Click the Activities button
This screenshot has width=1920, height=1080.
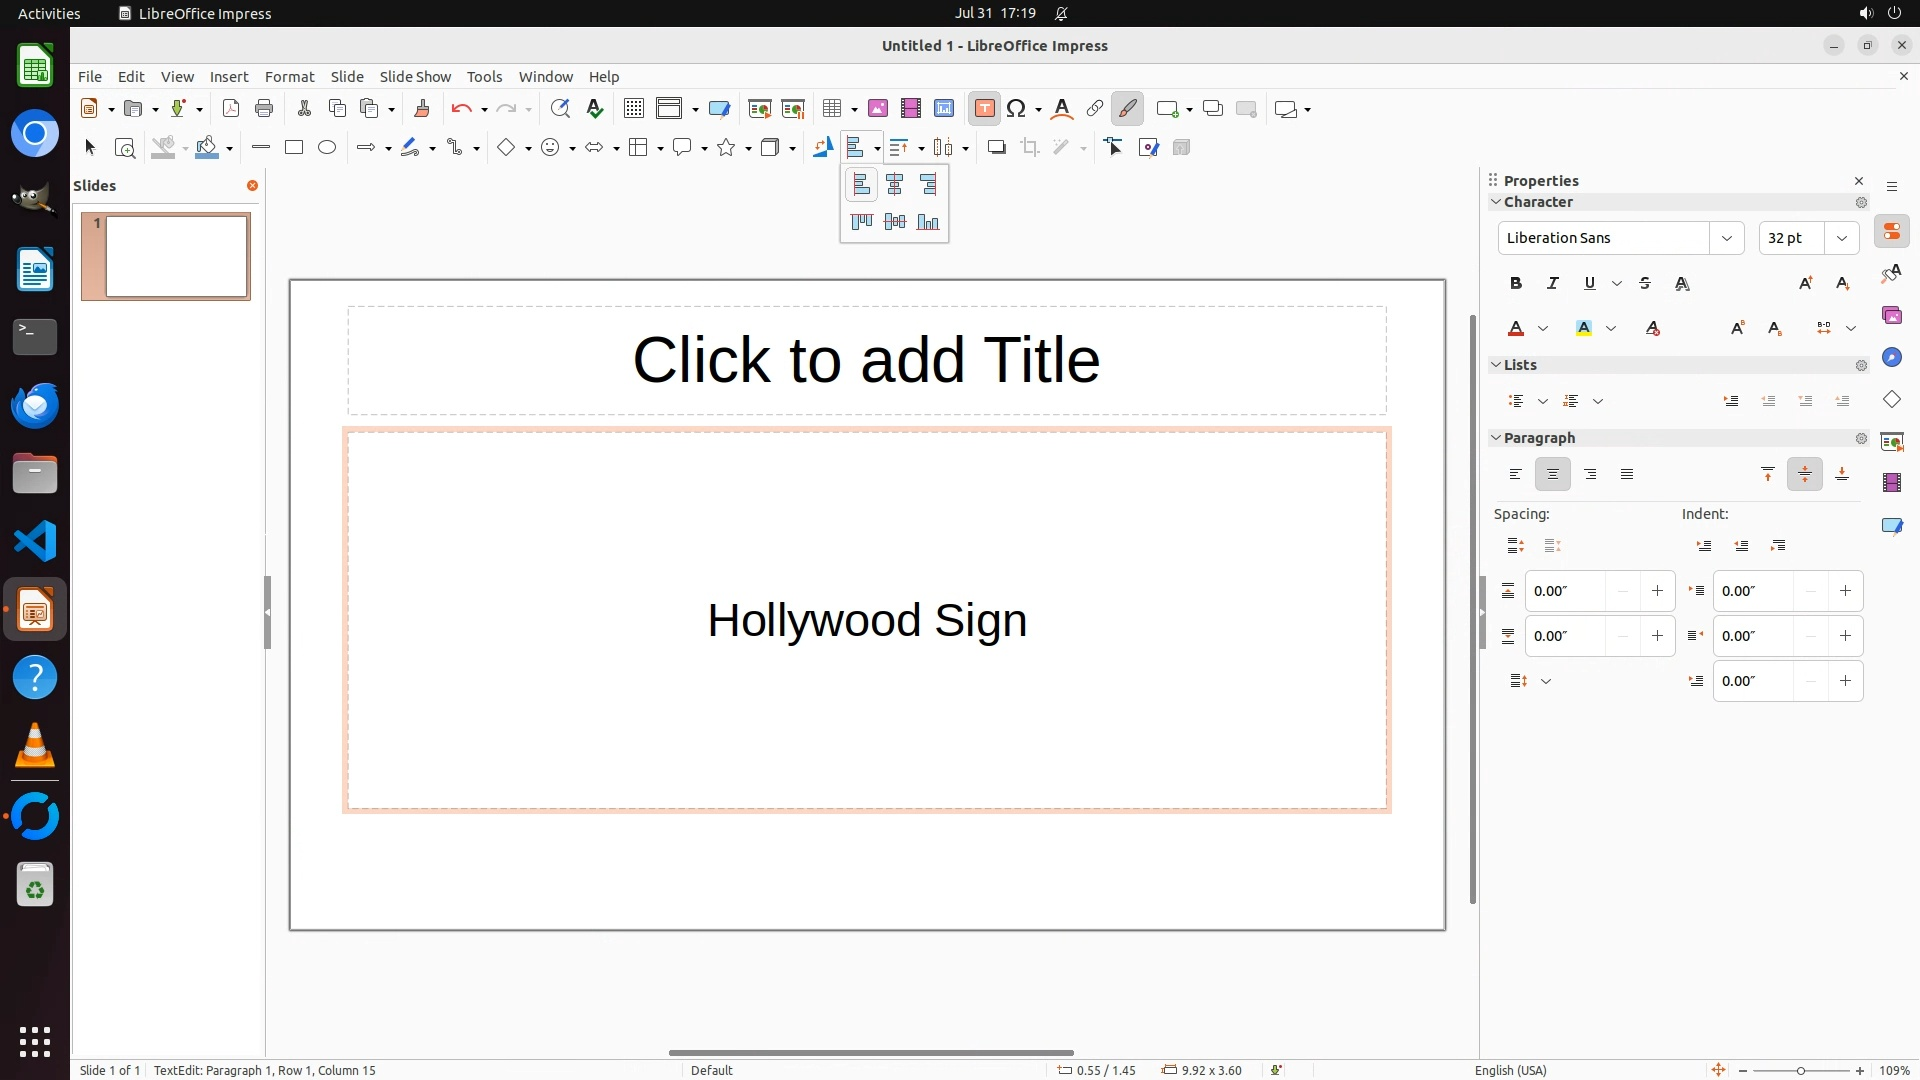tap(49, 13)
